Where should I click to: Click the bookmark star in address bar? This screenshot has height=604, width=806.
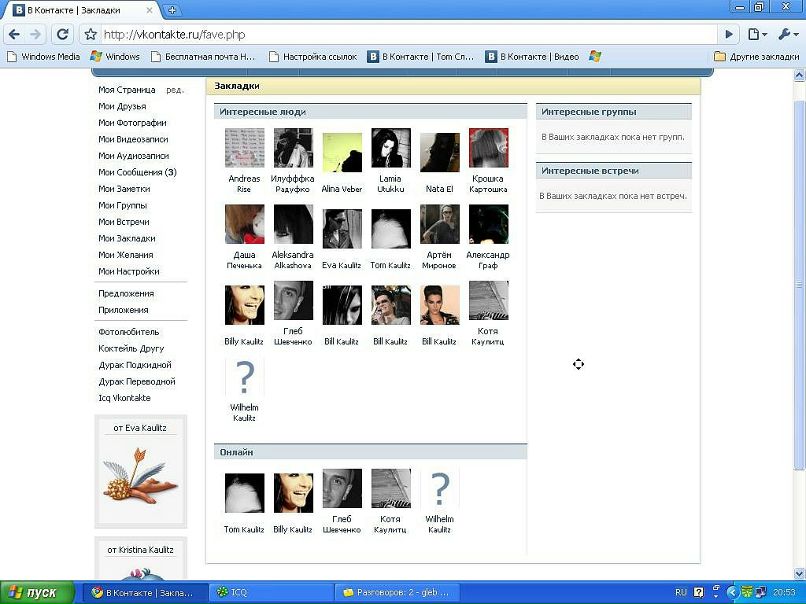point(90,34)
